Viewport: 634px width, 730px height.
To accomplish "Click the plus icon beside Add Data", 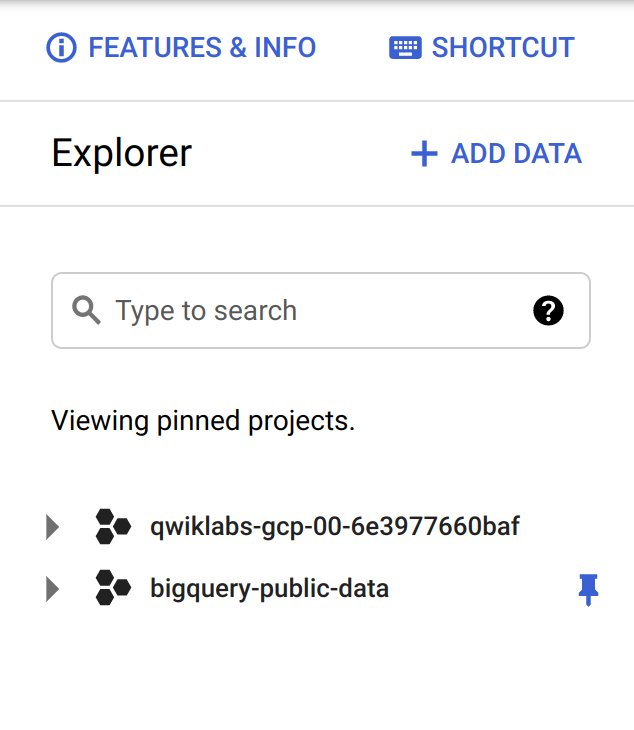I will coord(424,154).
